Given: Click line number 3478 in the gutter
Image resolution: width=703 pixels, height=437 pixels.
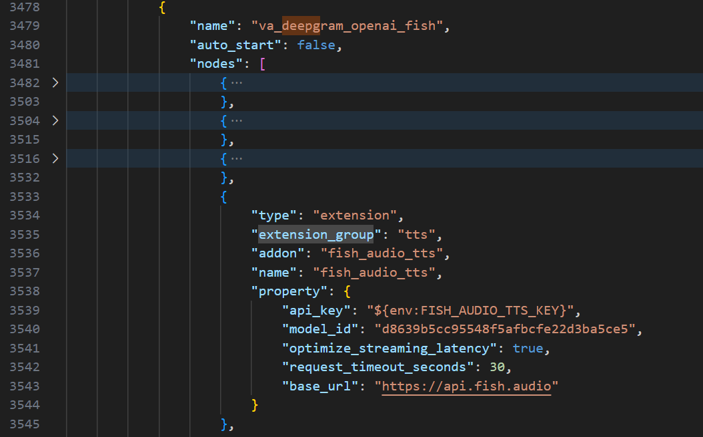Looking at the screenshot, I should point(25,7).
